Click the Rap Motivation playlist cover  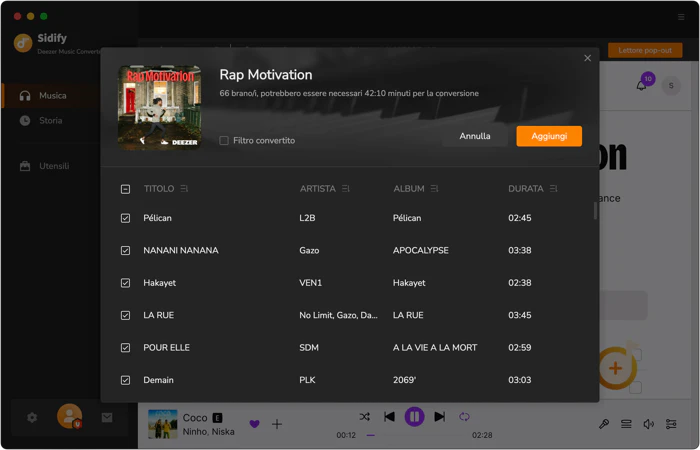click(x=159, y=108)
